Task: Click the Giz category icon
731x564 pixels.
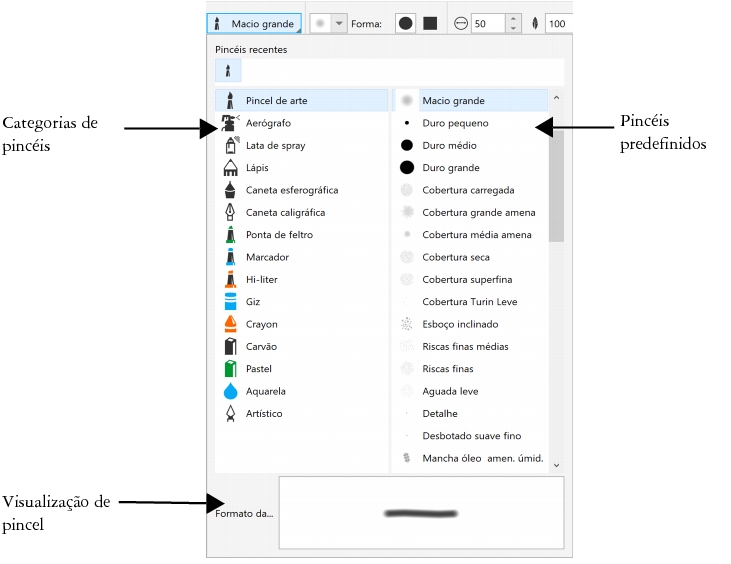Action: [x=230, y=302]
